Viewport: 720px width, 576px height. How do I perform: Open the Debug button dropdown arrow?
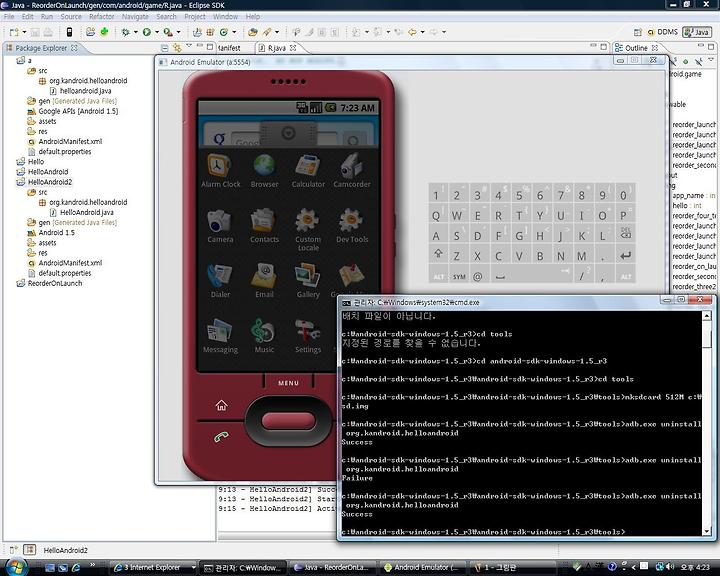[136, 32]
